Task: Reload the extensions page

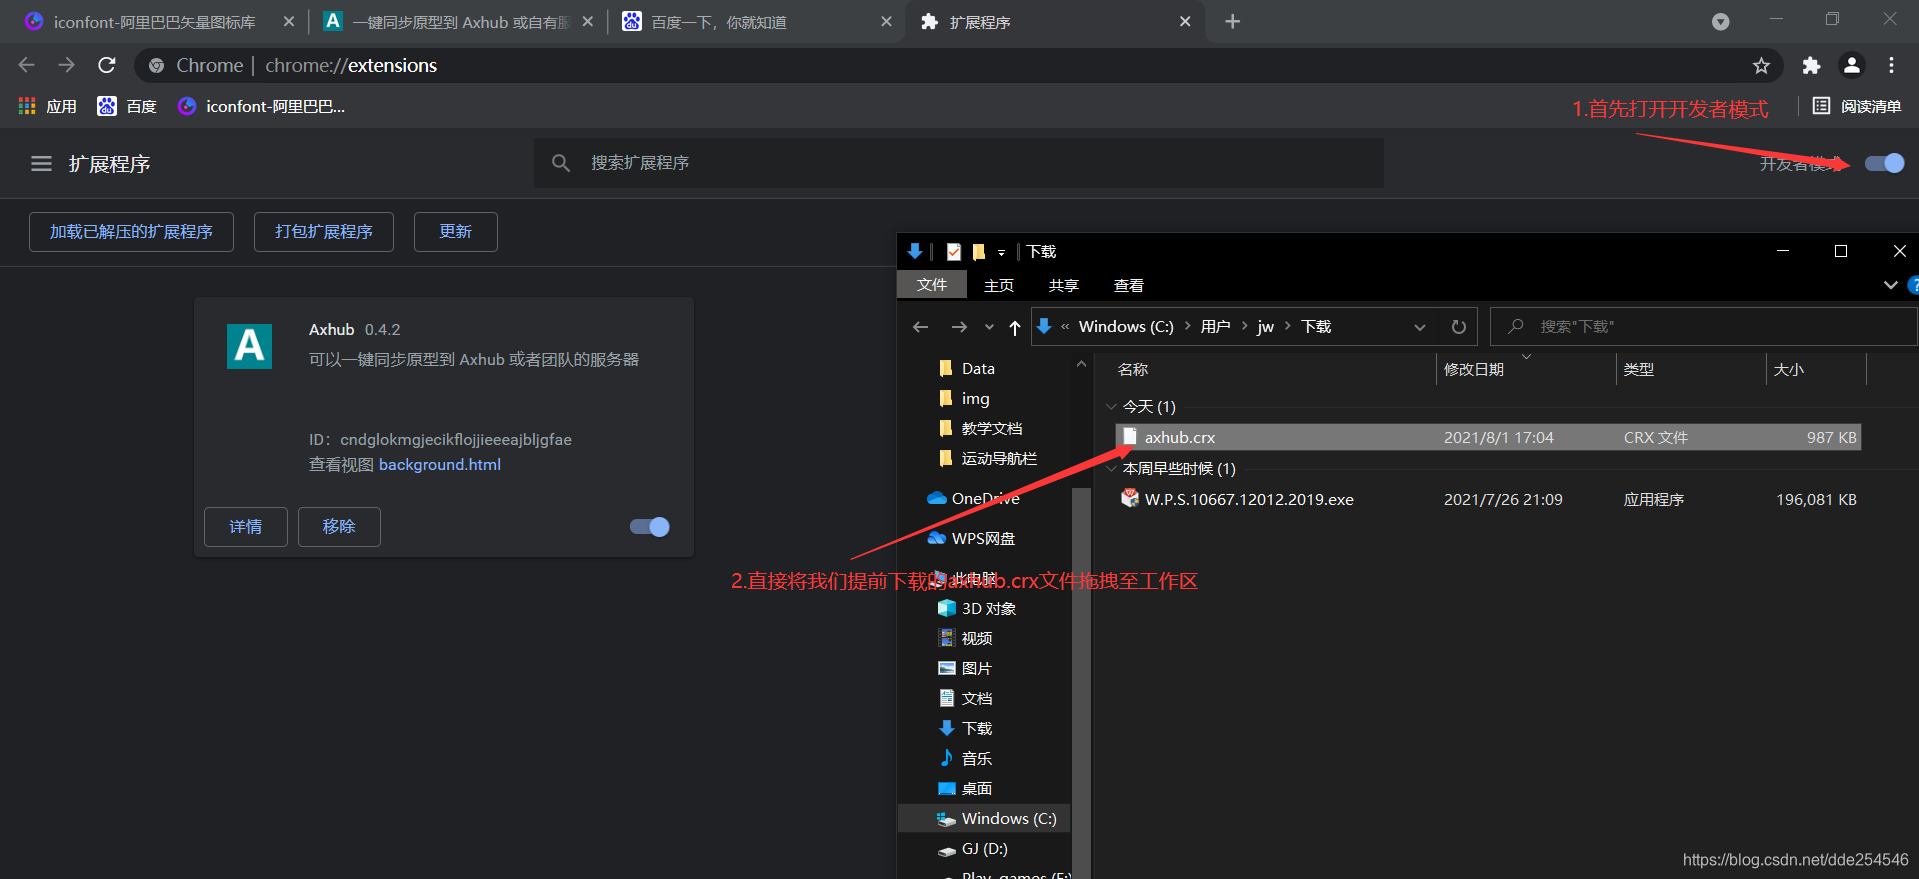Action: coord(107,65)
